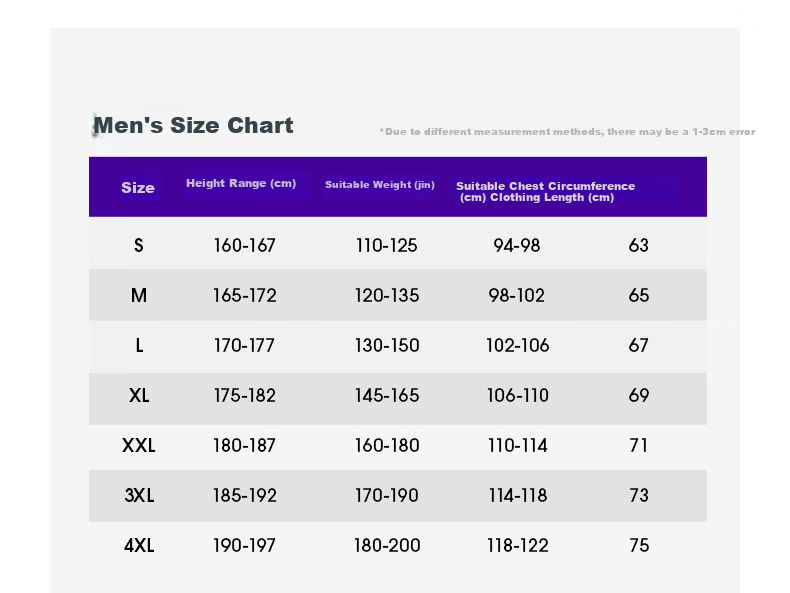Select height value 175-182
The image size is (790, 593).
point(244,396)
